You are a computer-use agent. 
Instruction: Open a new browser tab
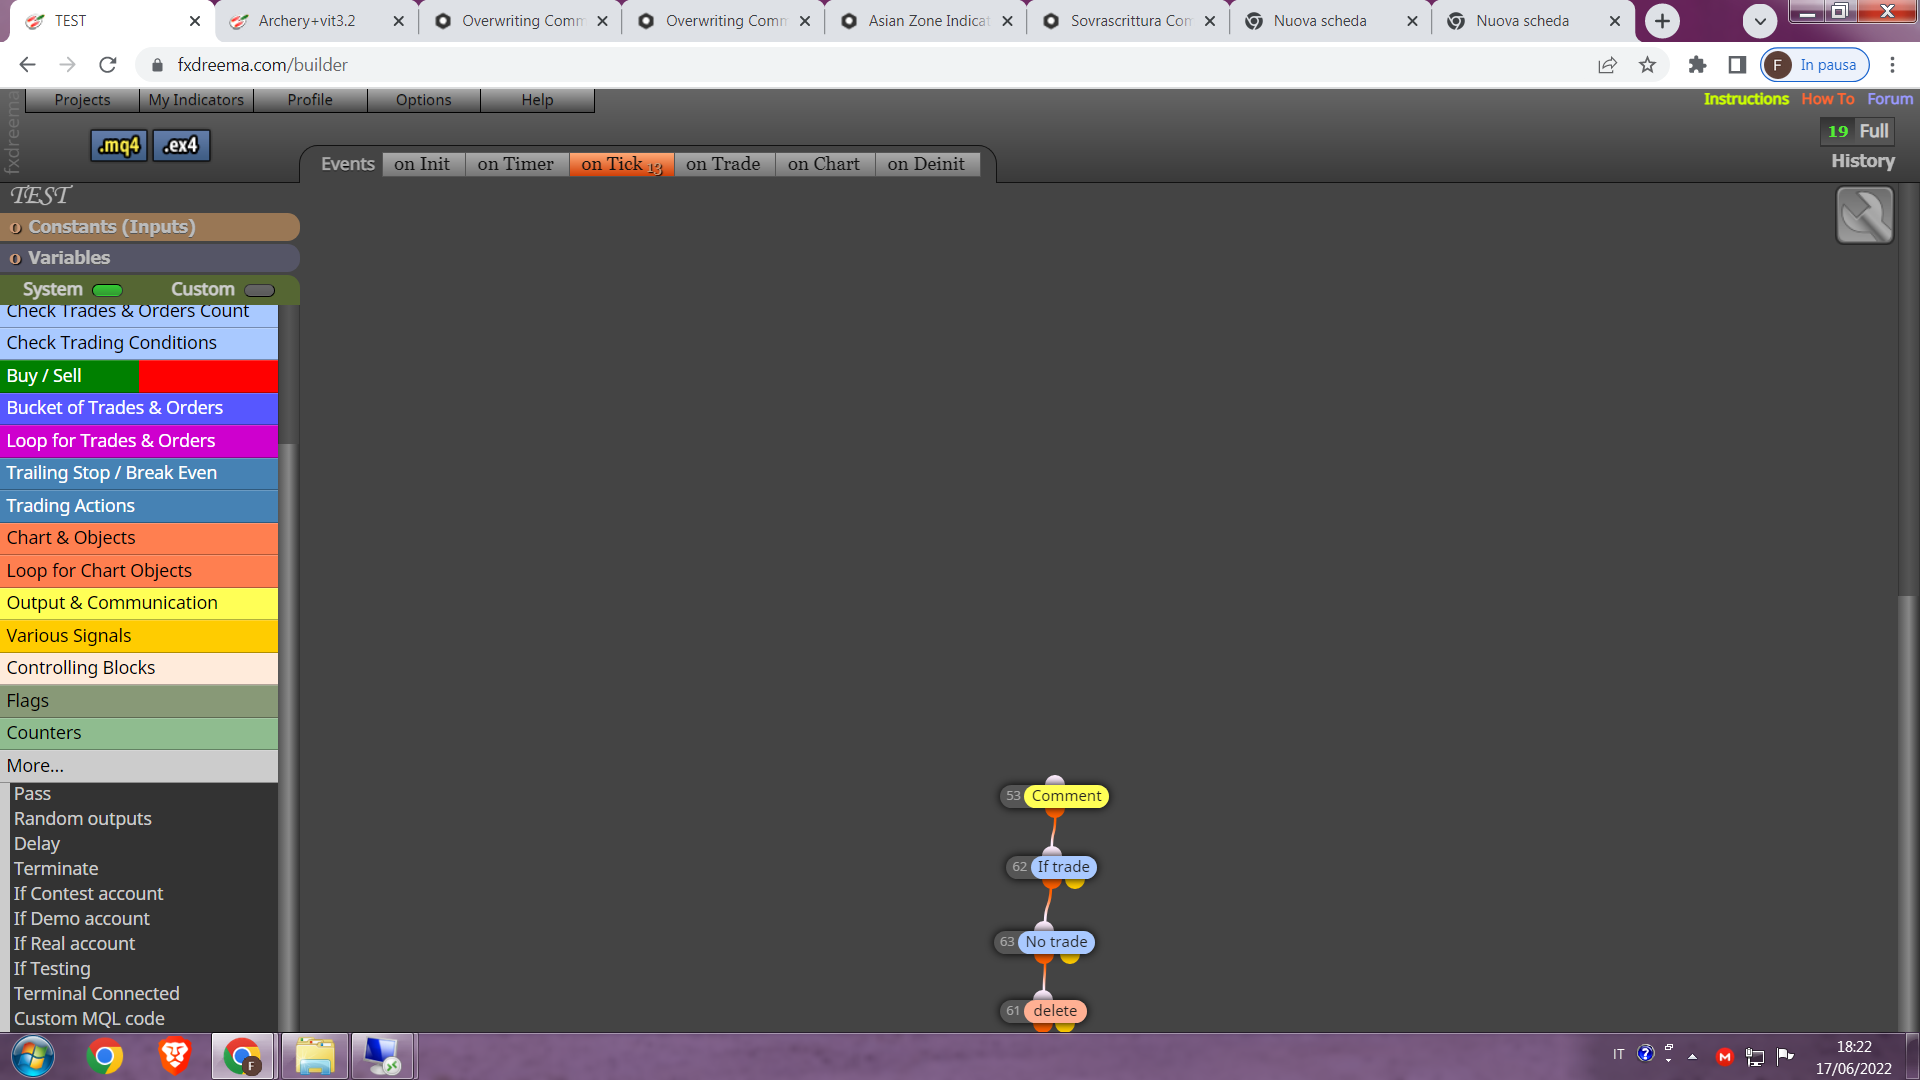pyautogui.click(x=1662, y=21)
